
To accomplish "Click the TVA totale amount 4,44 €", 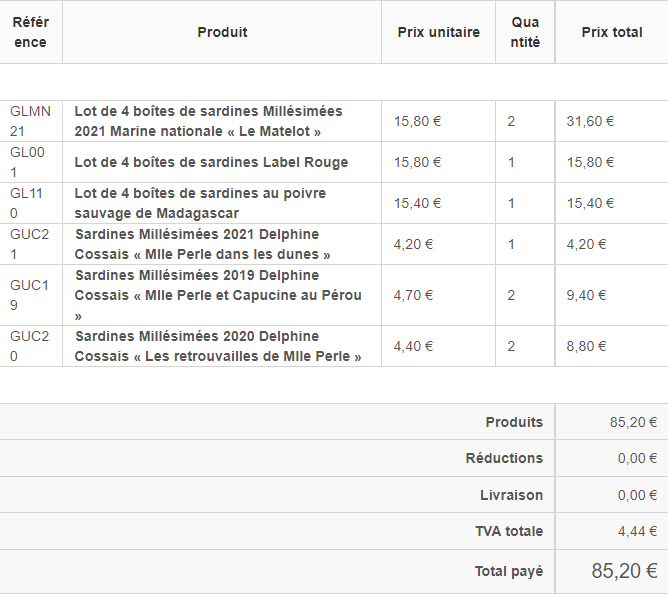I will click(637, 531).
